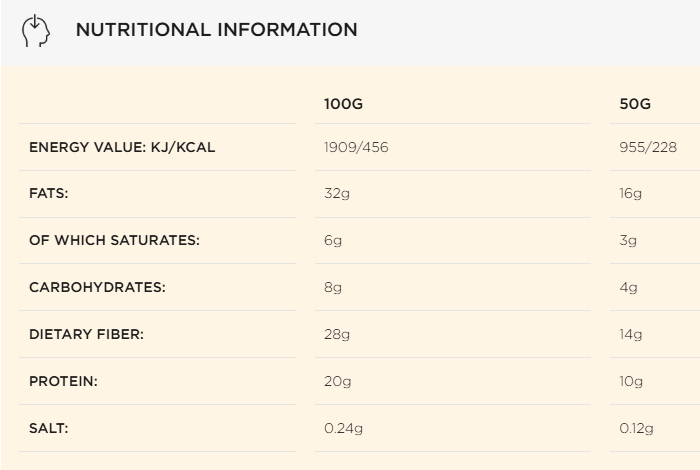700x470 pixels.
Task: Click the 0.24g salt value
Action: point(343,429)
